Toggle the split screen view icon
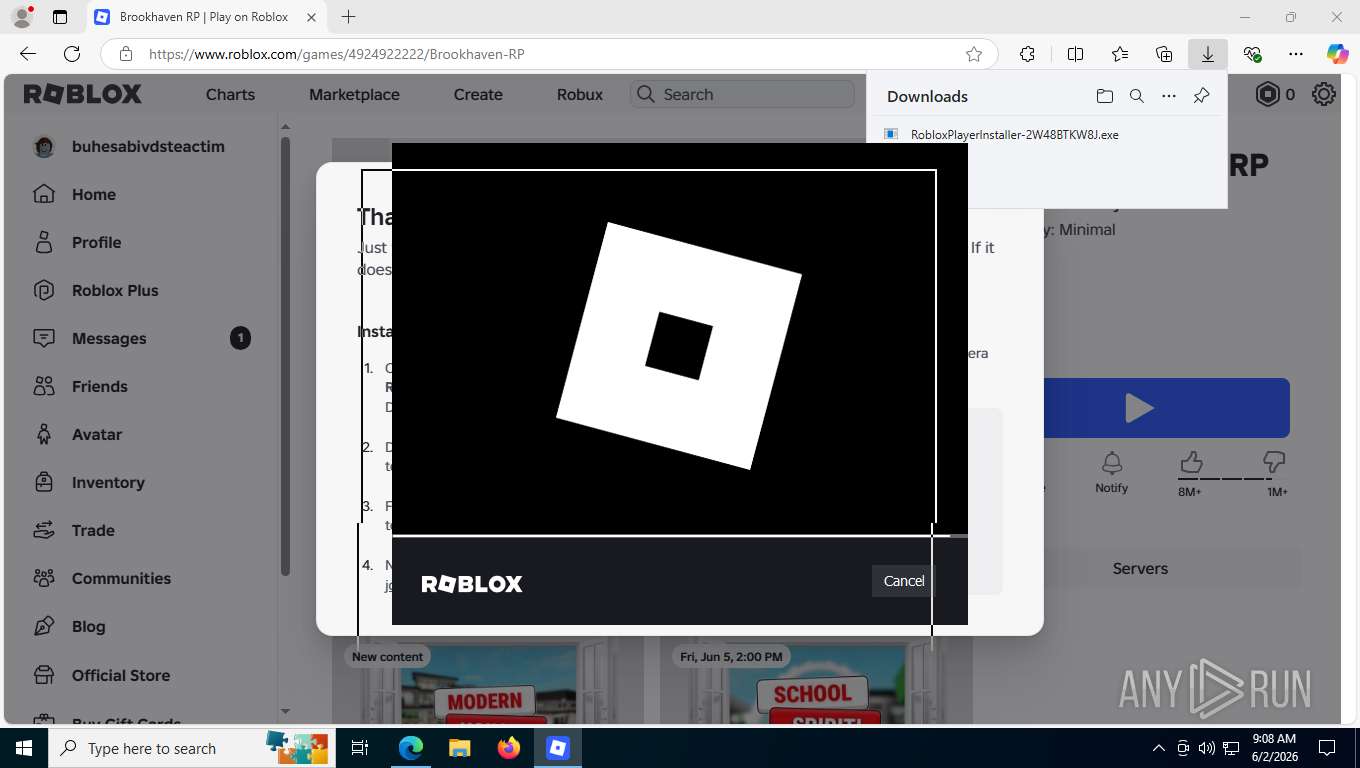This screenshot has height=768, width=1360. [1075, 54]
